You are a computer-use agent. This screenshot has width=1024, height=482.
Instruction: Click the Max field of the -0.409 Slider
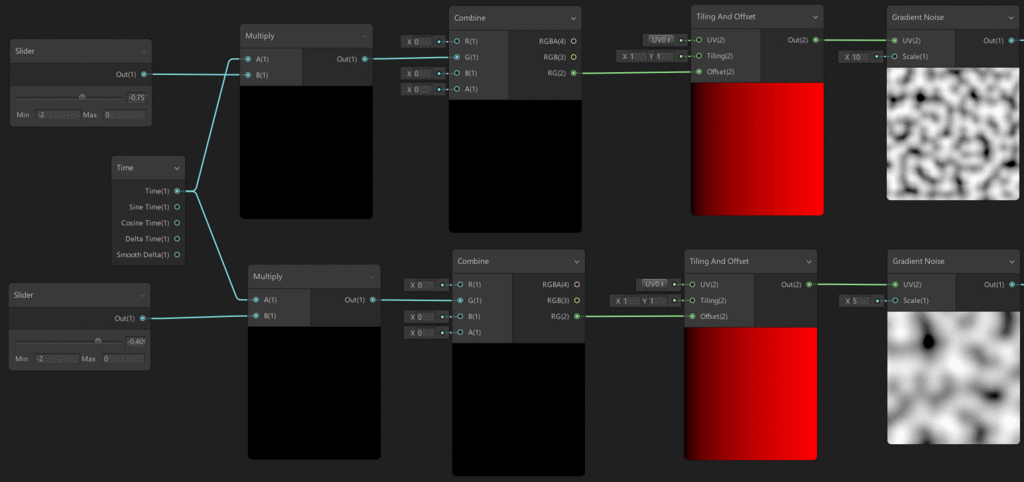tap(123, 359)
